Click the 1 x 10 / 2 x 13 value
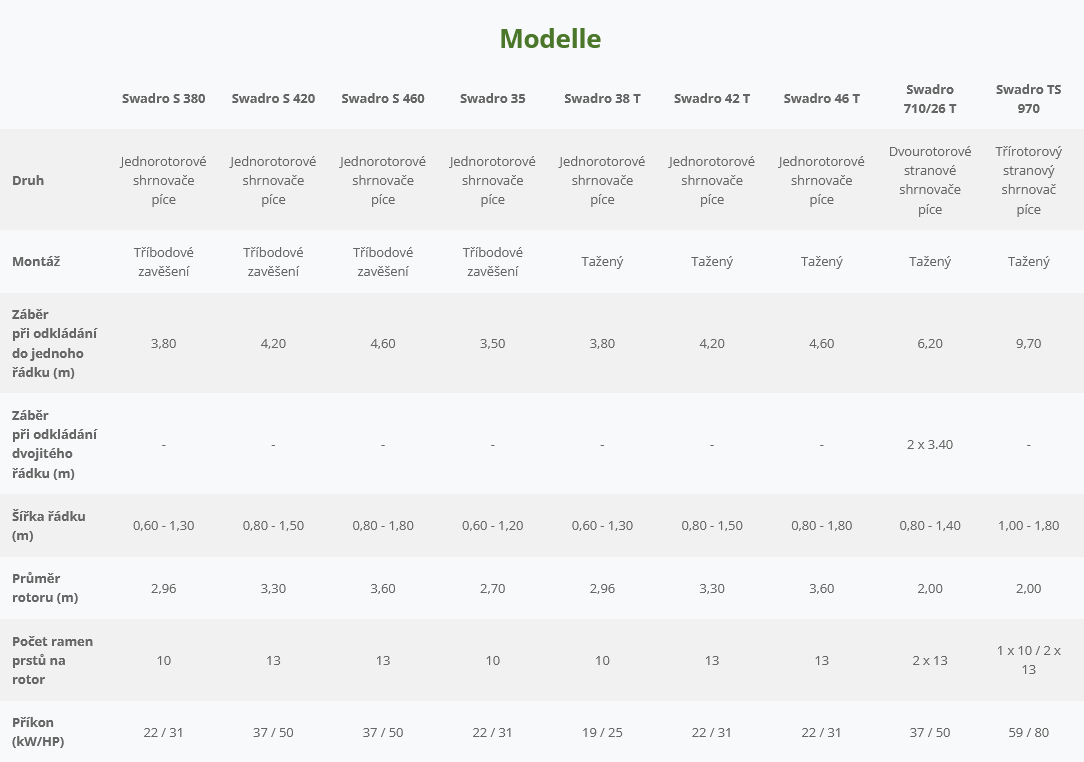 1029,660
